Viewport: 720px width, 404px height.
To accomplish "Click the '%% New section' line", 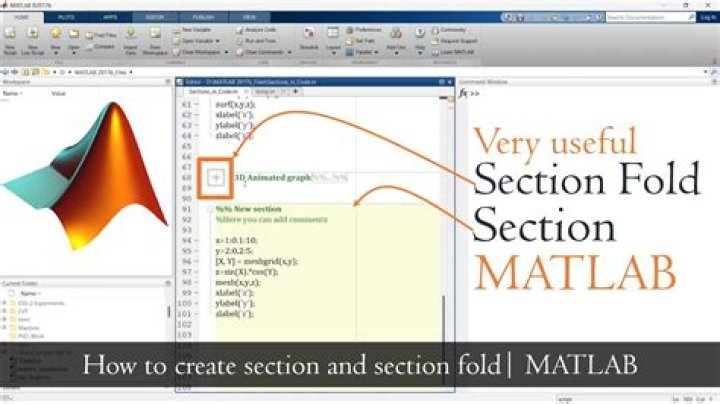I will [x=248, y=209].
